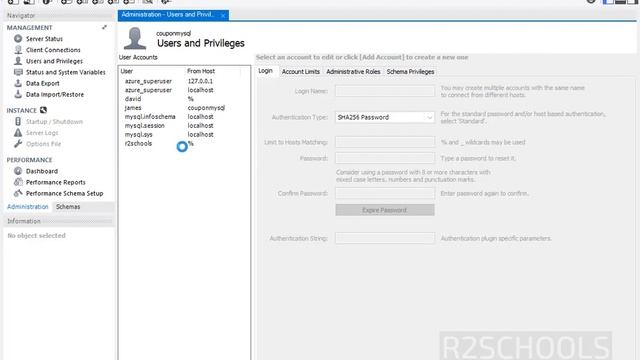640x360 pixels.
Task: Open Data Export via its icon
Action: click(18, 83)
